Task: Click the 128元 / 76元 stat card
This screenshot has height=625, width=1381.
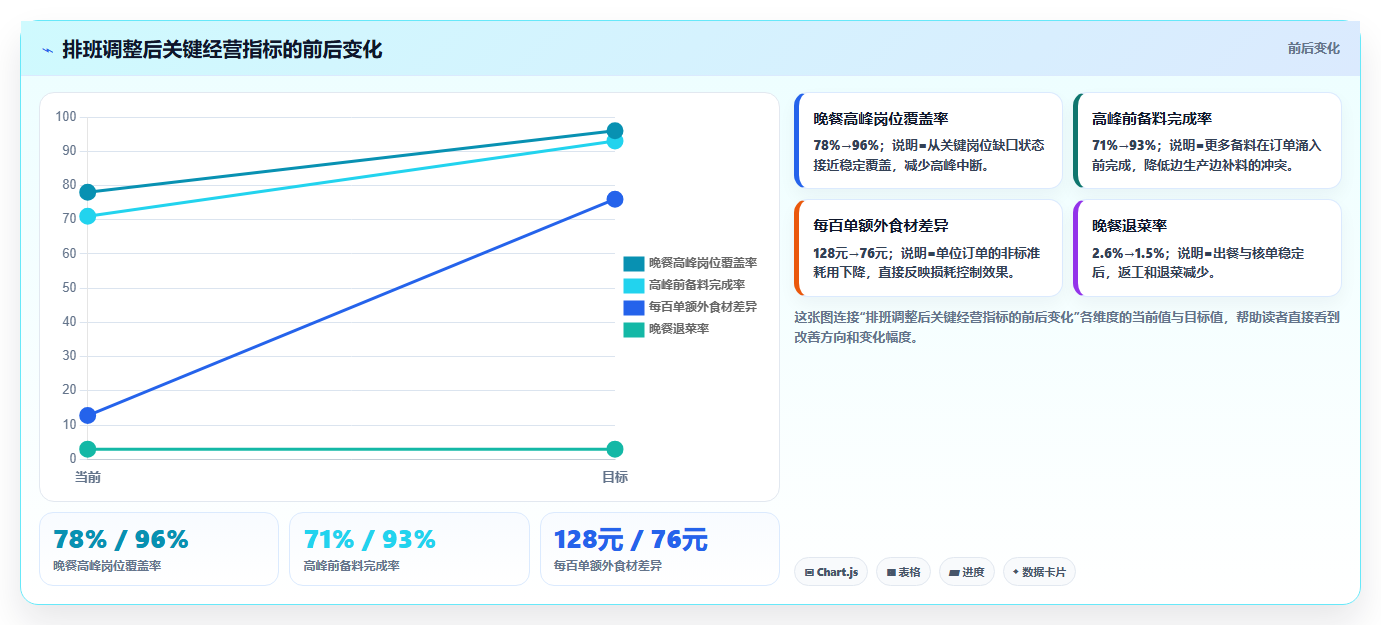Action: (x=660, y=549)
